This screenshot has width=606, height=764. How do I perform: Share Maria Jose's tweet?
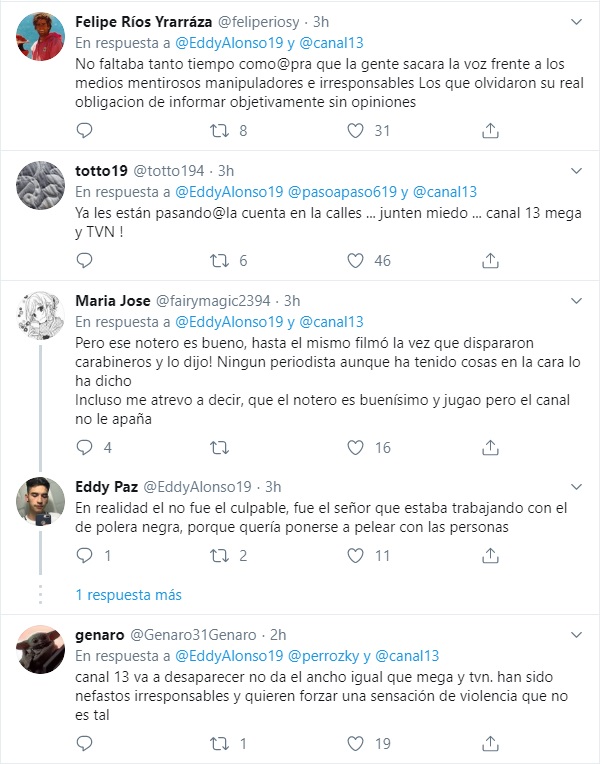pos(490,448)
